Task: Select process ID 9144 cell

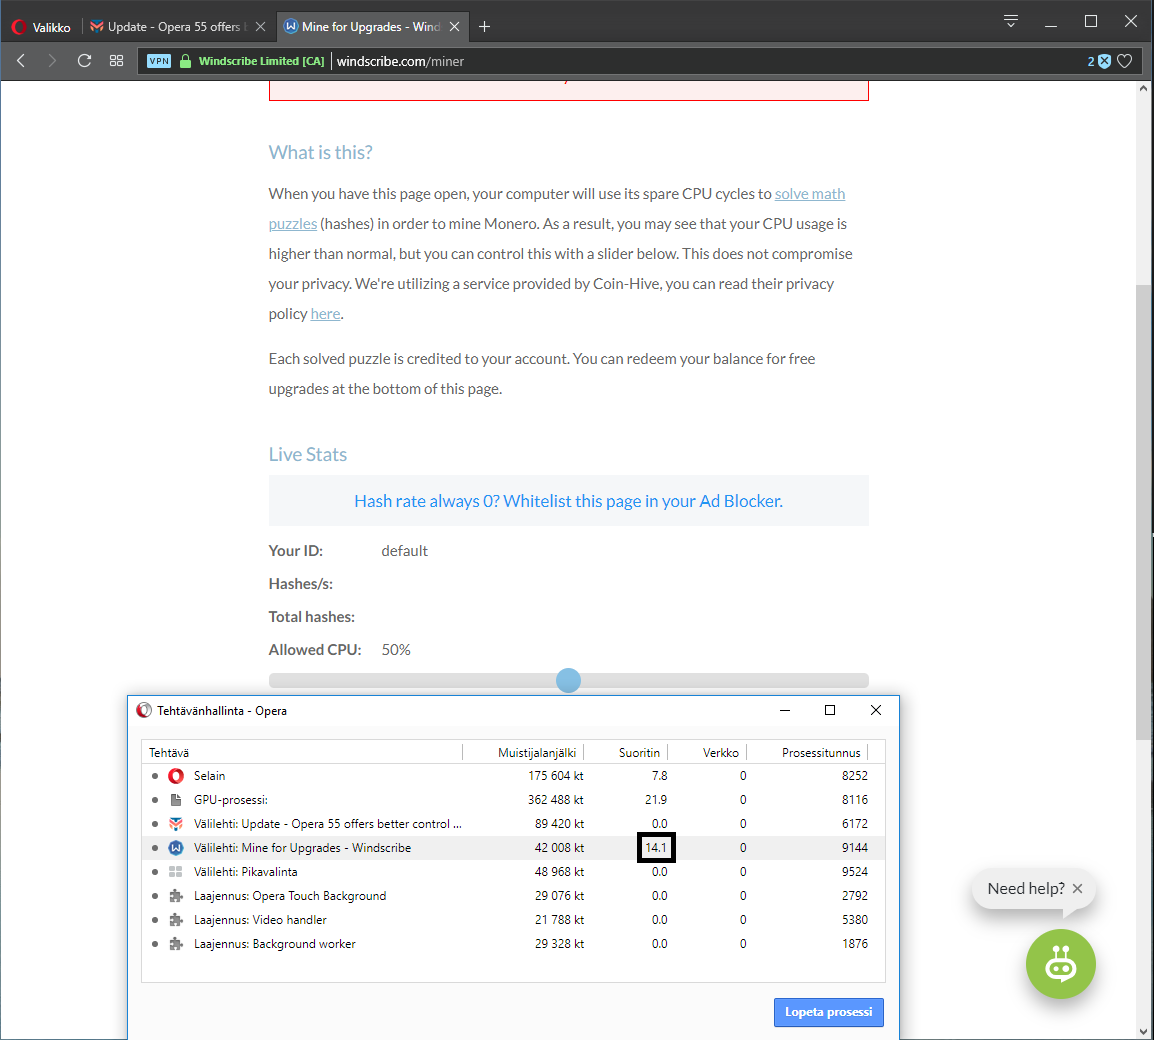Action: [854, 848]
